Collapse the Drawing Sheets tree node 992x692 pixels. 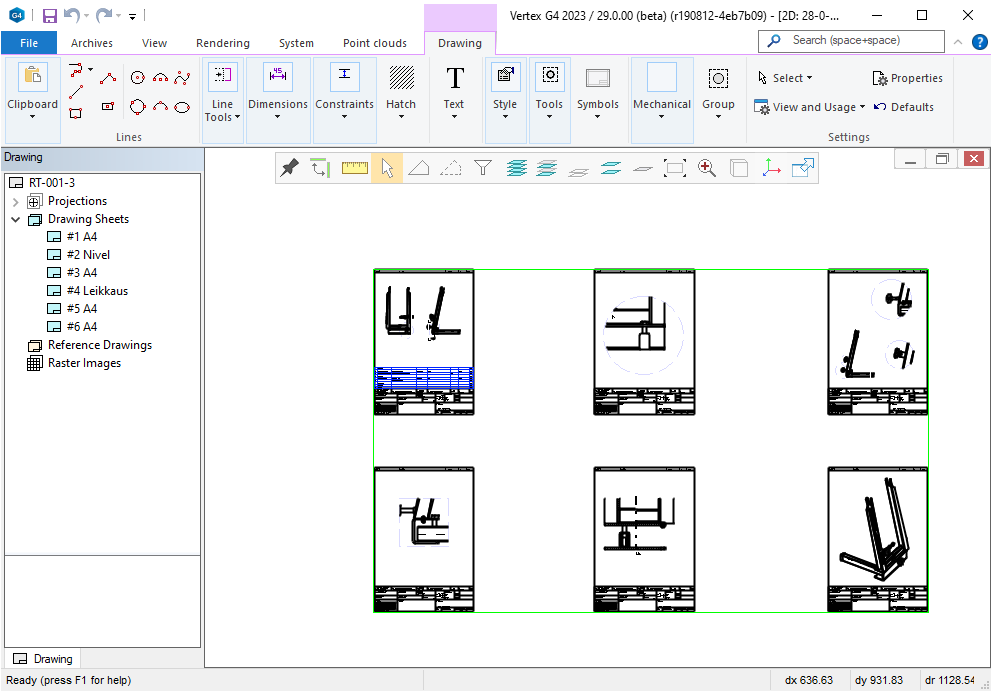pos(16,219)
